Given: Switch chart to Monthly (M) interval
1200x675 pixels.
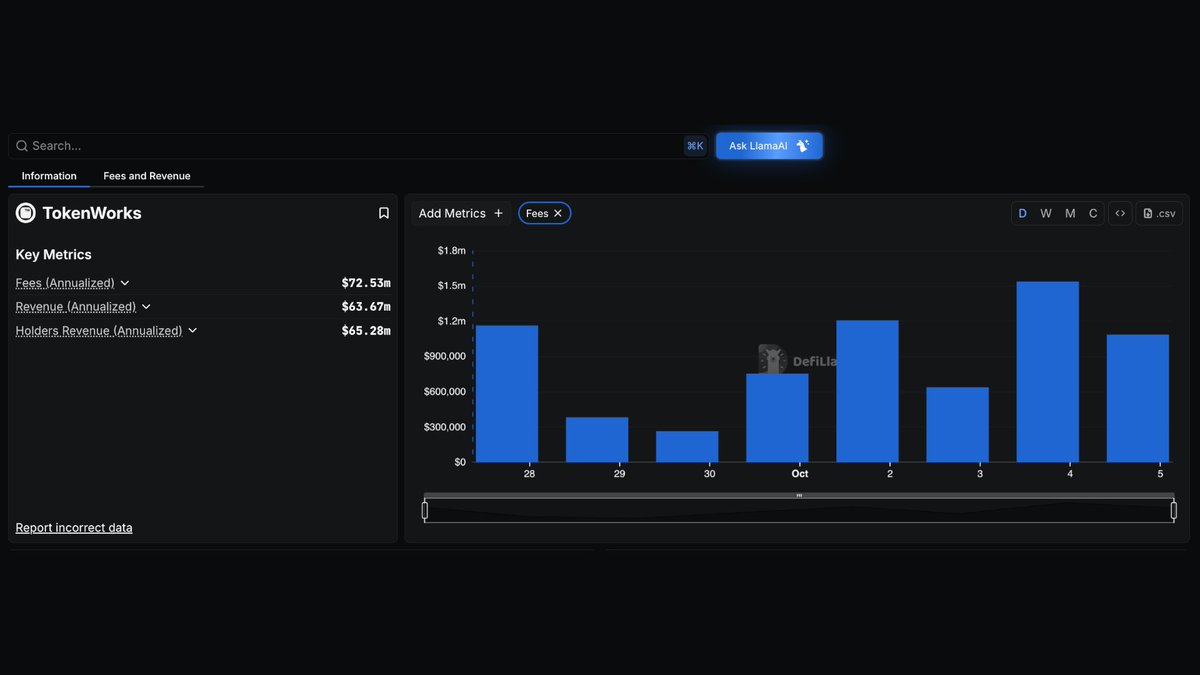Looking at the screenshot, I should pos(1070,213).
